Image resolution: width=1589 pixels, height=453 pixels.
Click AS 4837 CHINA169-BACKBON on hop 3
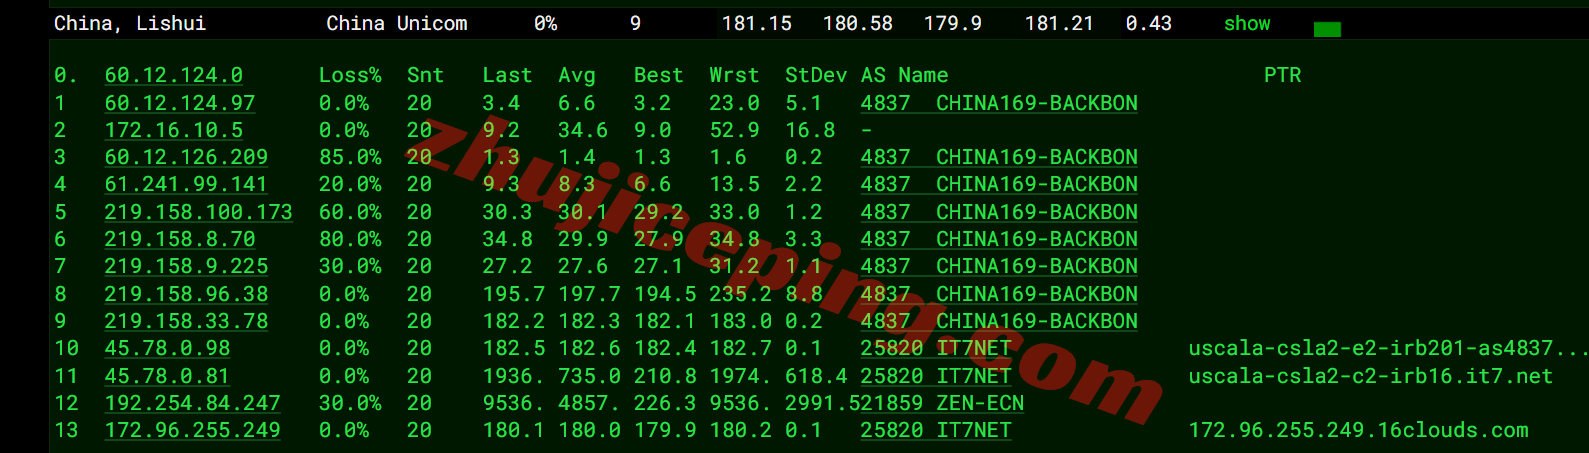pyautogui.click(x=999, y=157)
